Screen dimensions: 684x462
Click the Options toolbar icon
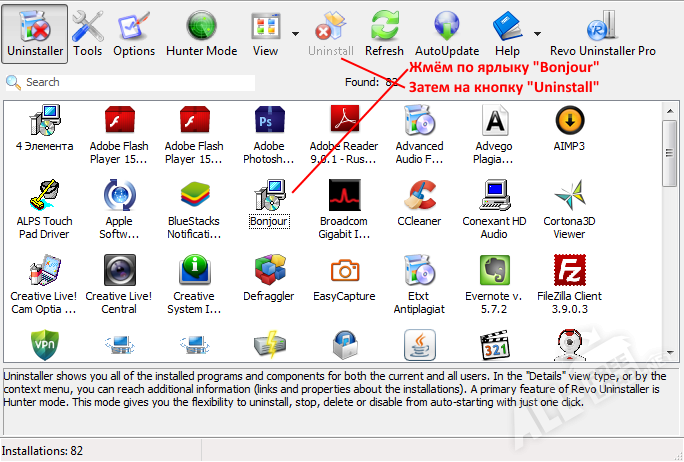[134, 33]
